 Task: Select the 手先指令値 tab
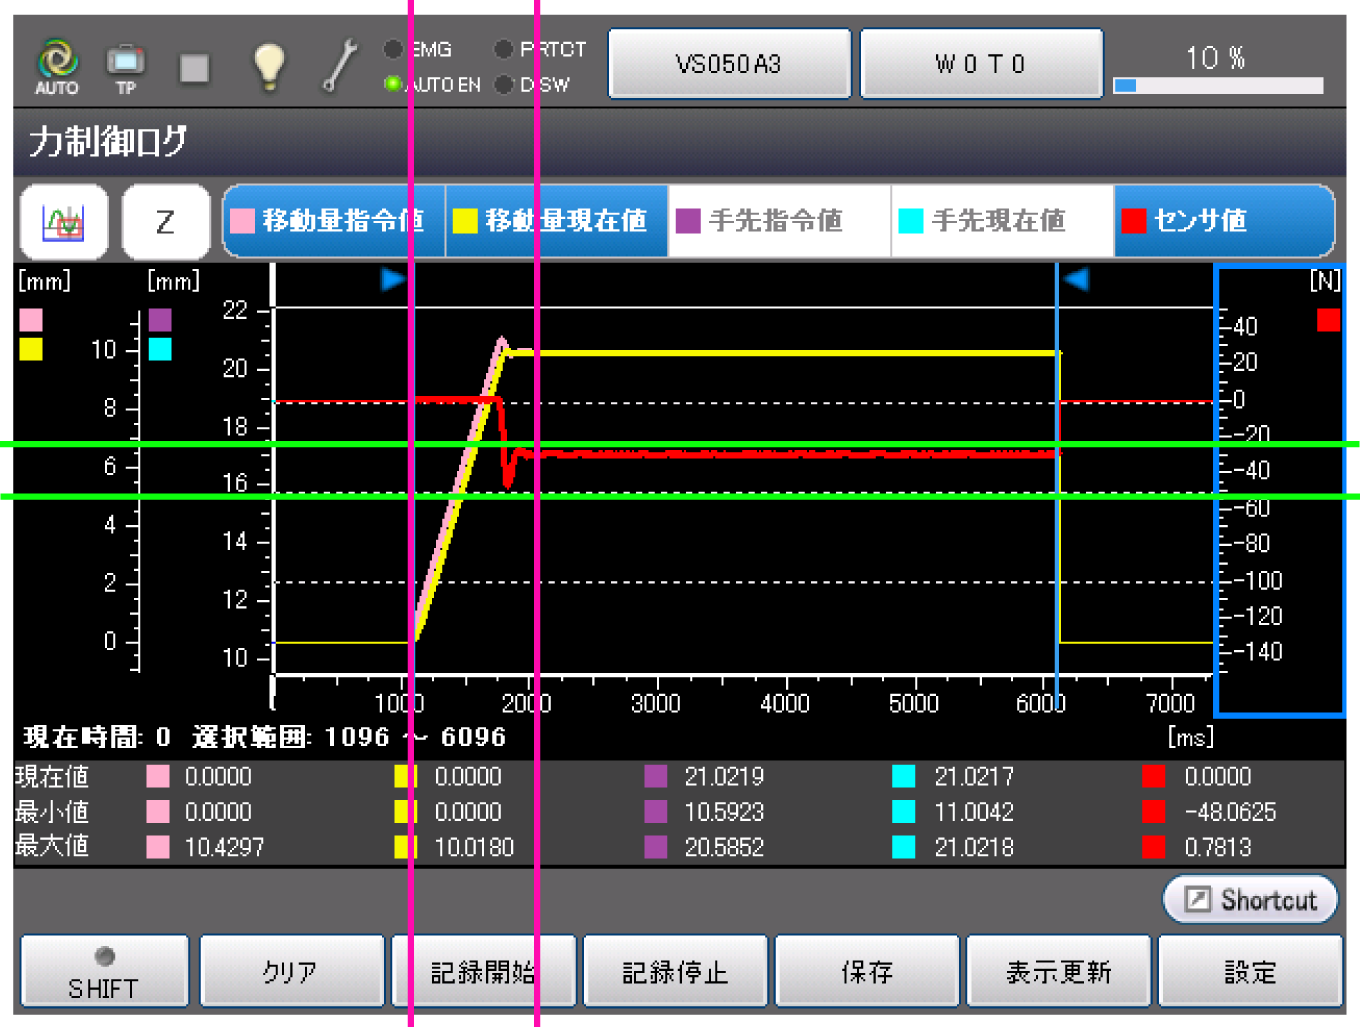click(779, 221)
